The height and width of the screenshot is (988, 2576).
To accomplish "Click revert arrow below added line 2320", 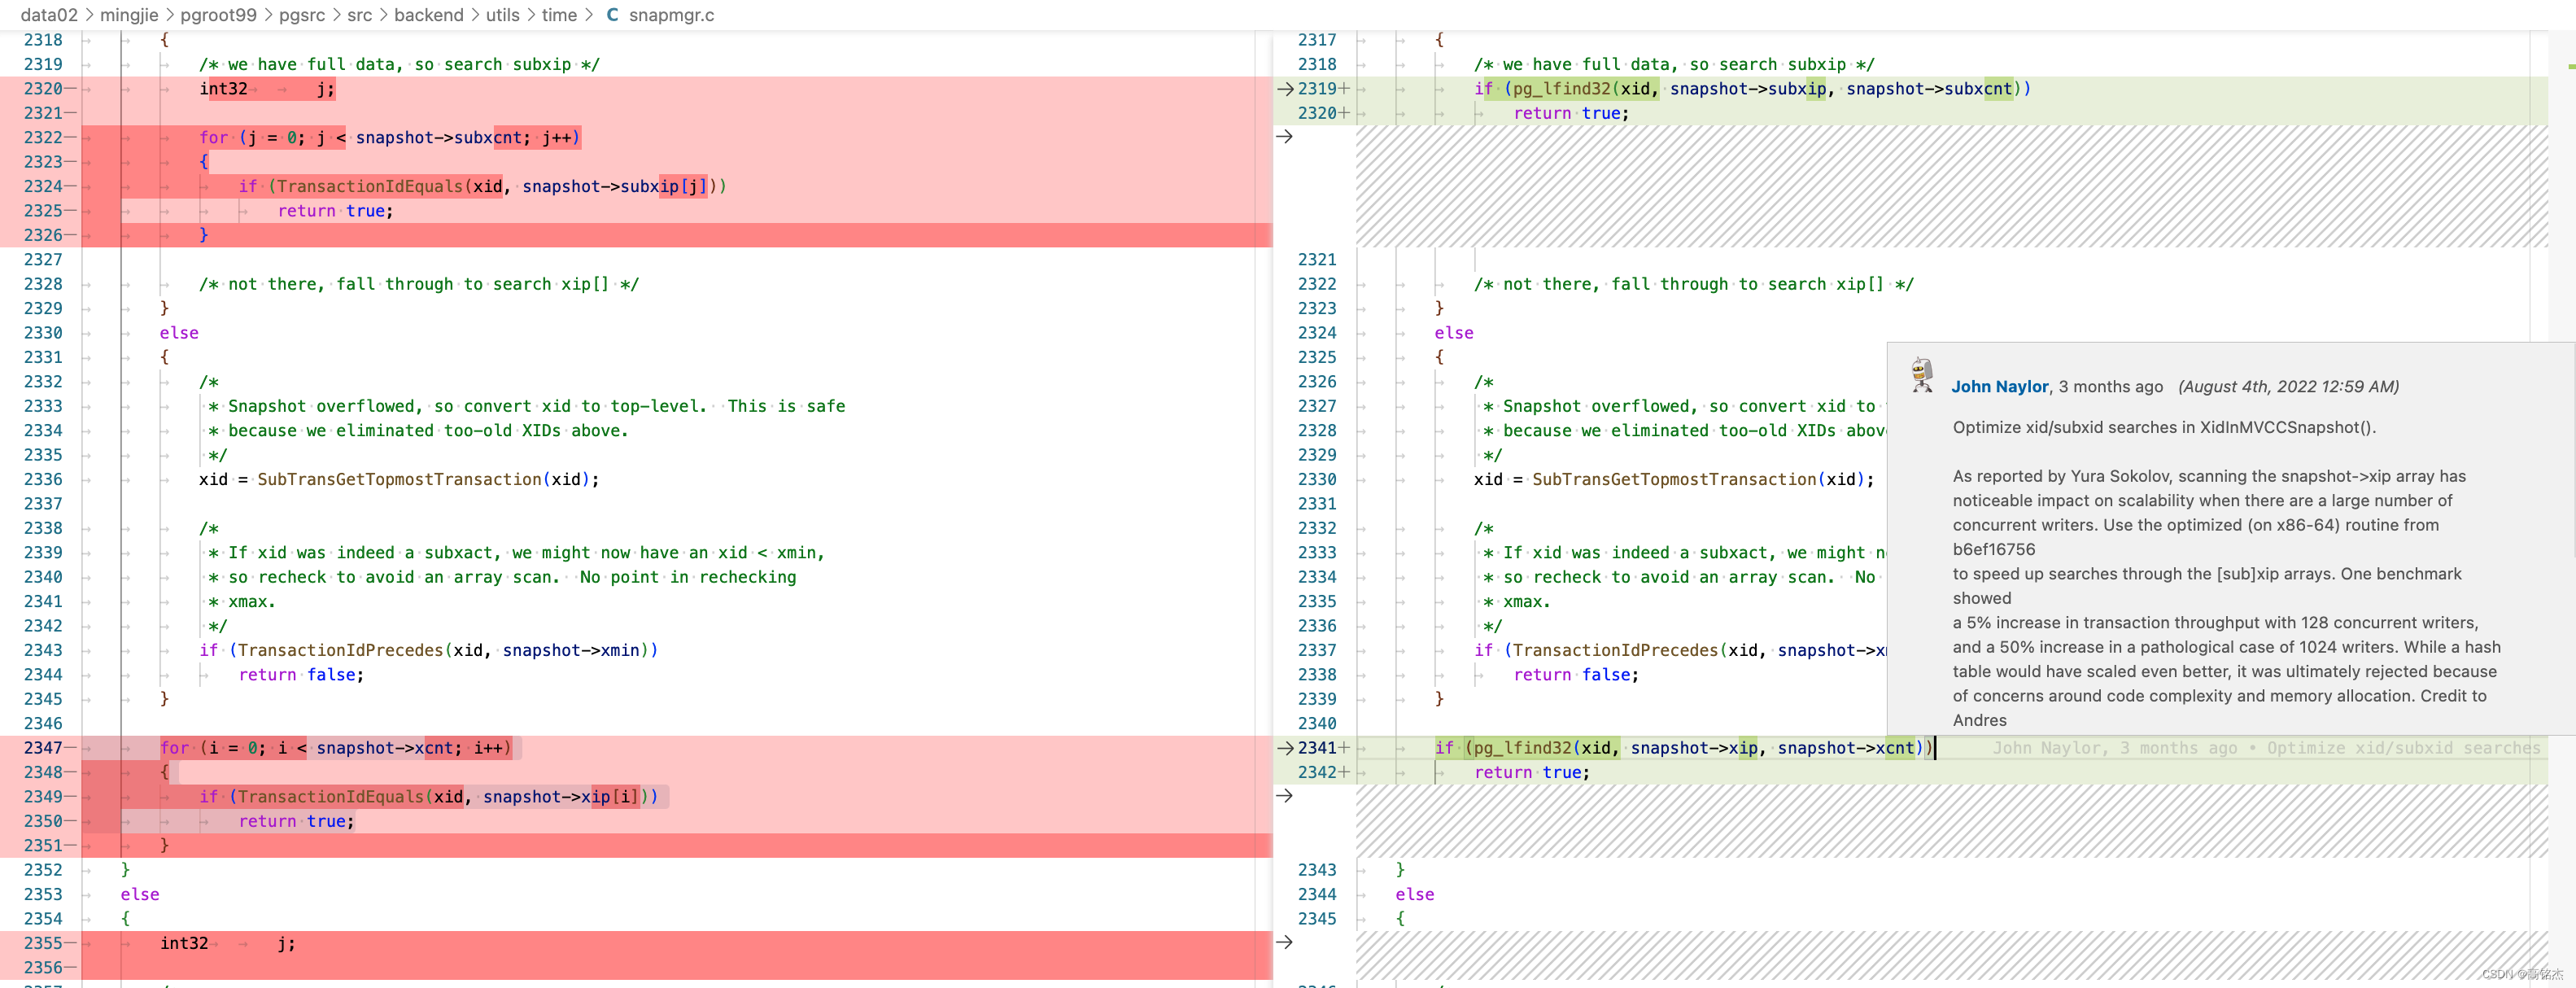I will tap(1285, 137).
